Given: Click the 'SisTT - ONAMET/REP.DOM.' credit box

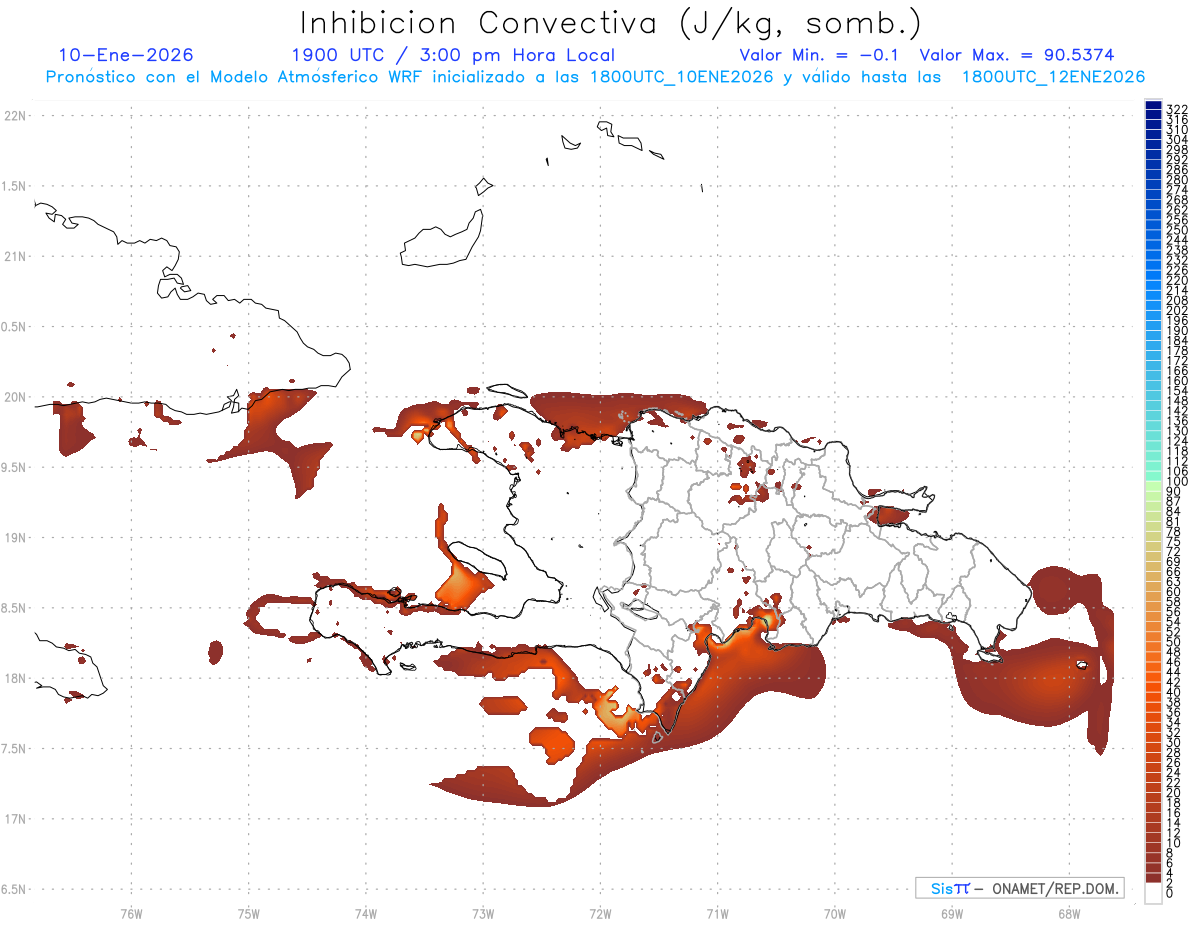Looking at the screenshot, I should [x=1020, y=888].
